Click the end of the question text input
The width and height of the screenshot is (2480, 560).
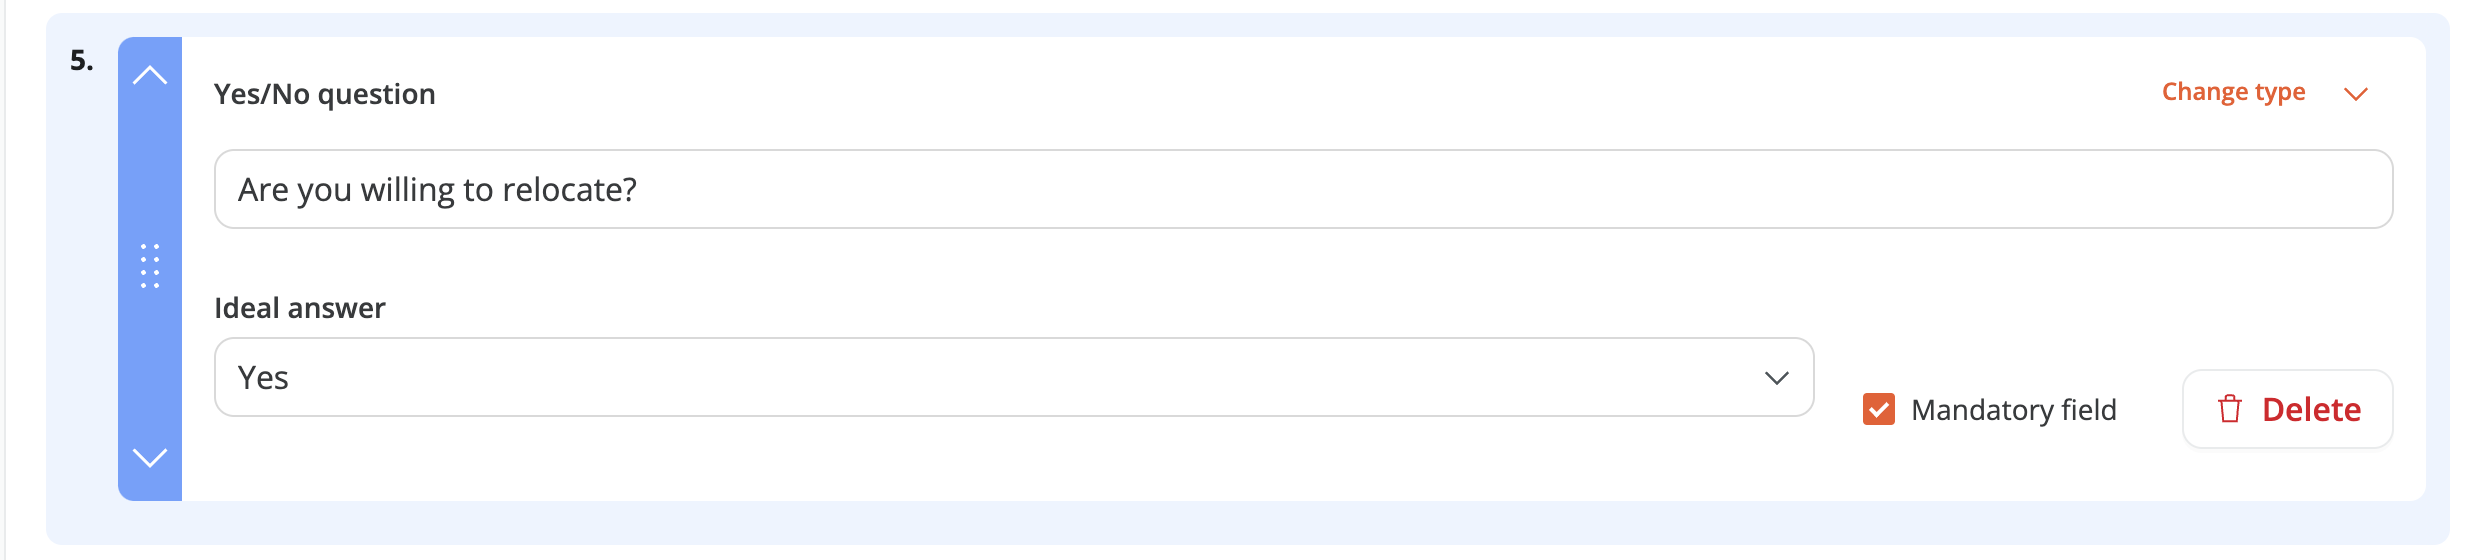click(641, 189)
